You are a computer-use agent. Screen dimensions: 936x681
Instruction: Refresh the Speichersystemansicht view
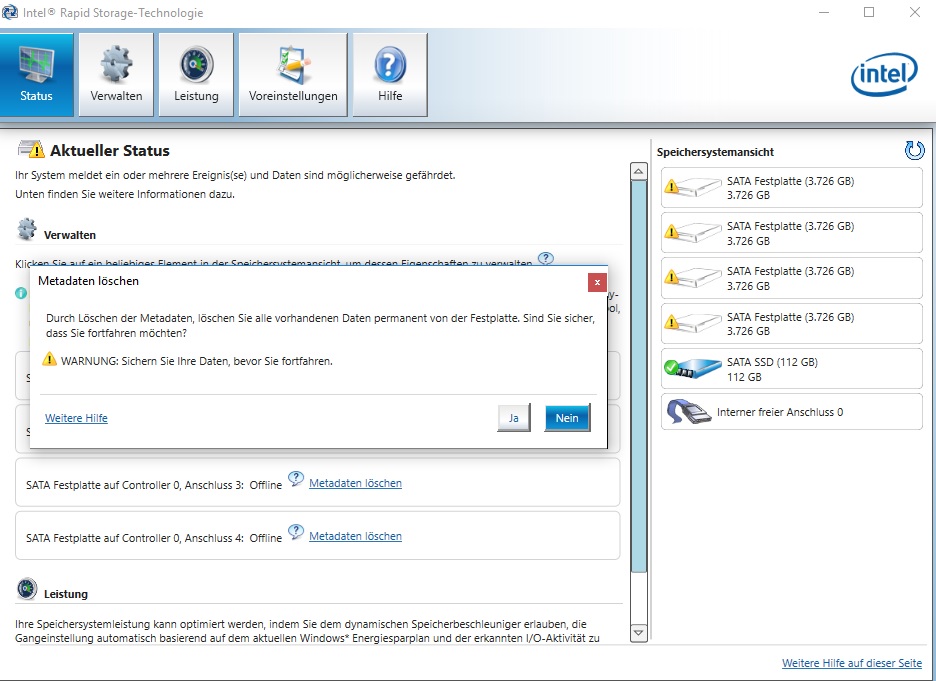(x=914, y=150)
